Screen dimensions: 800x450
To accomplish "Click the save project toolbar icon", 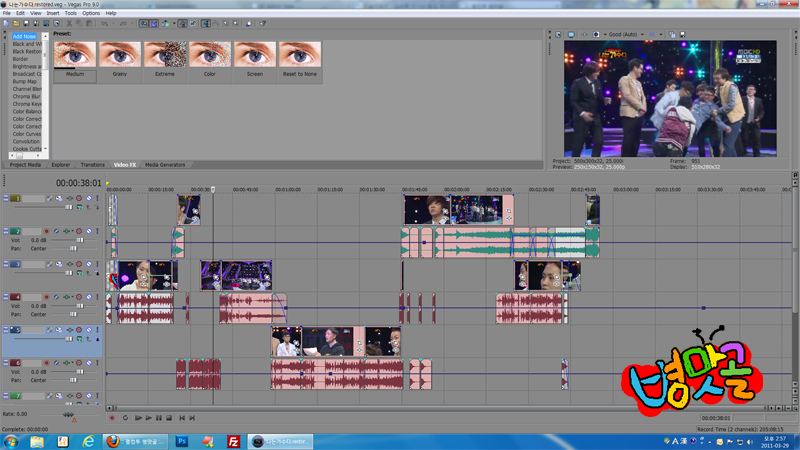I will [27, 23].
